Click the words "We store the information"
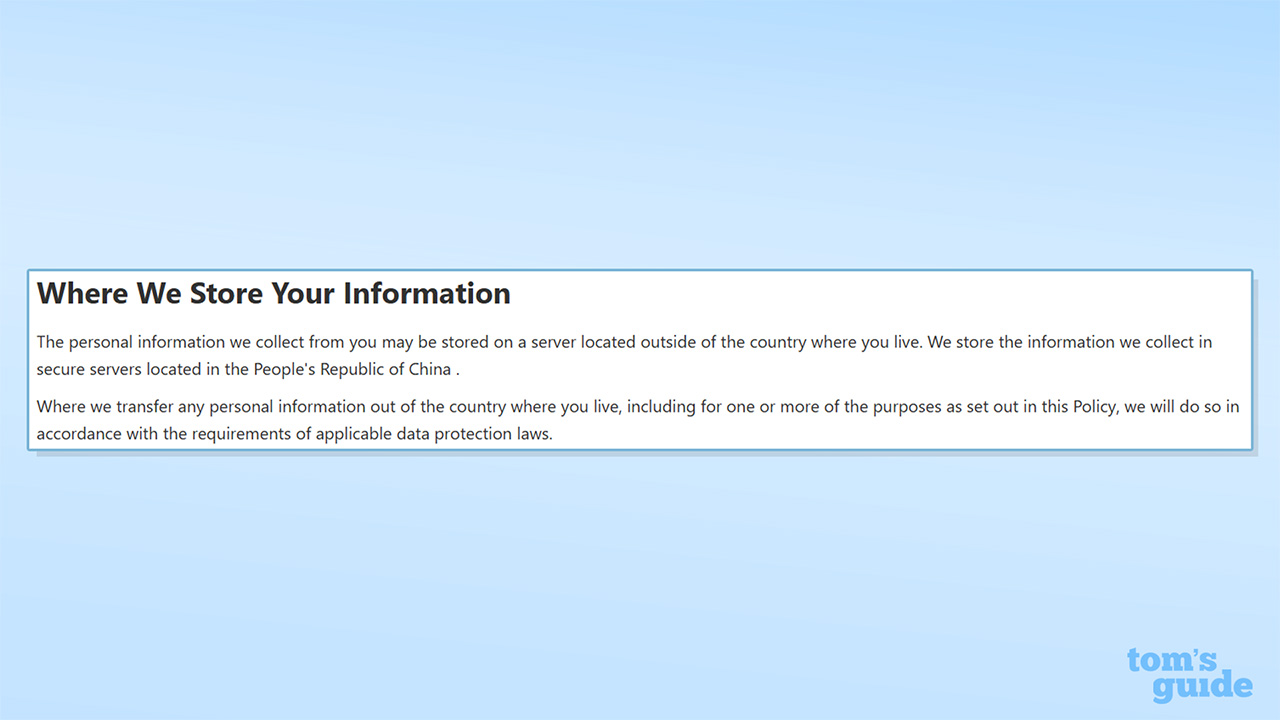The width and height of the screenshot is (1280, 720). pos(1021,342)
